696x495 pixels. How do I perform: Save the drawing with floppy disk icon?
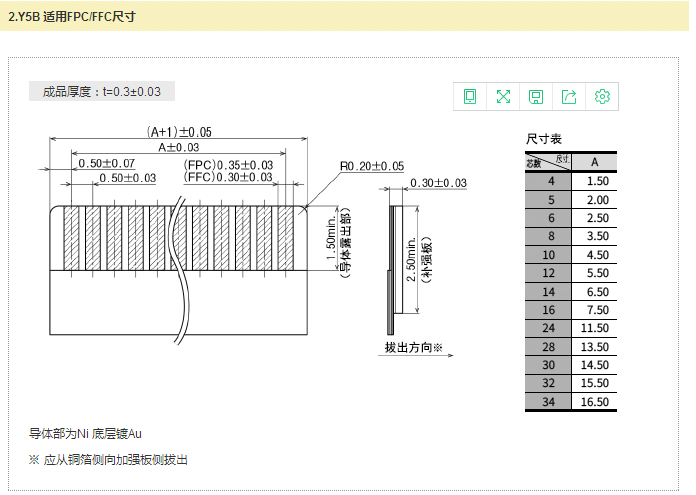tap(536, 96)
